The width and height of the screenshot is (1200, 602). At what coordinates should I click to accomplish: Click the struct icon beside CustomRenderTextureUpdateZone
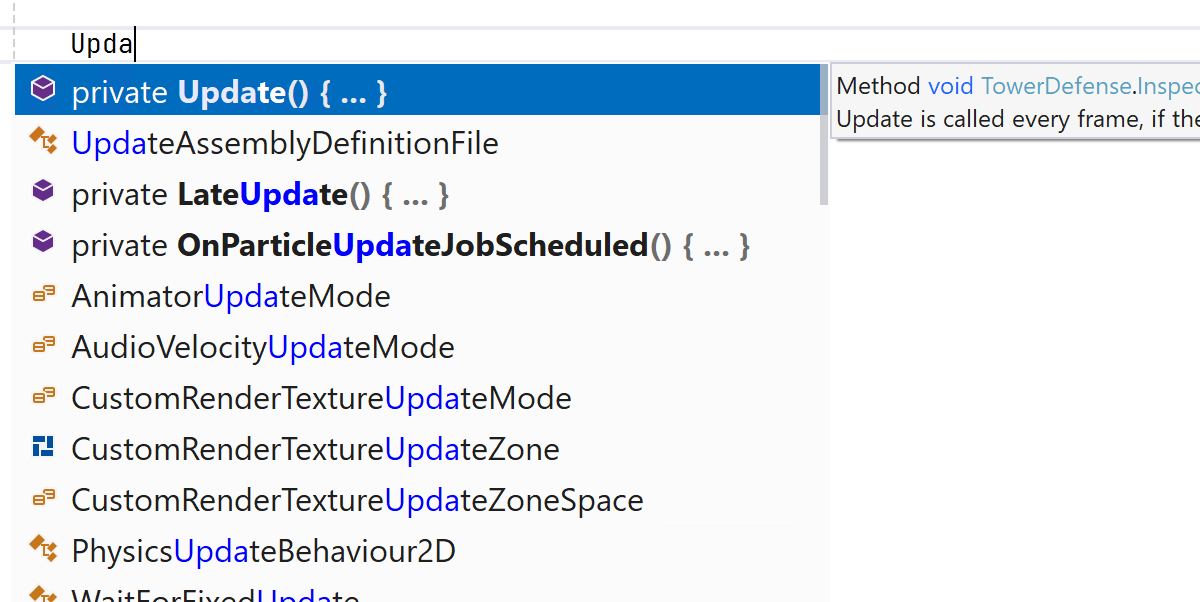pyautogui.click(x=43, y=448)
